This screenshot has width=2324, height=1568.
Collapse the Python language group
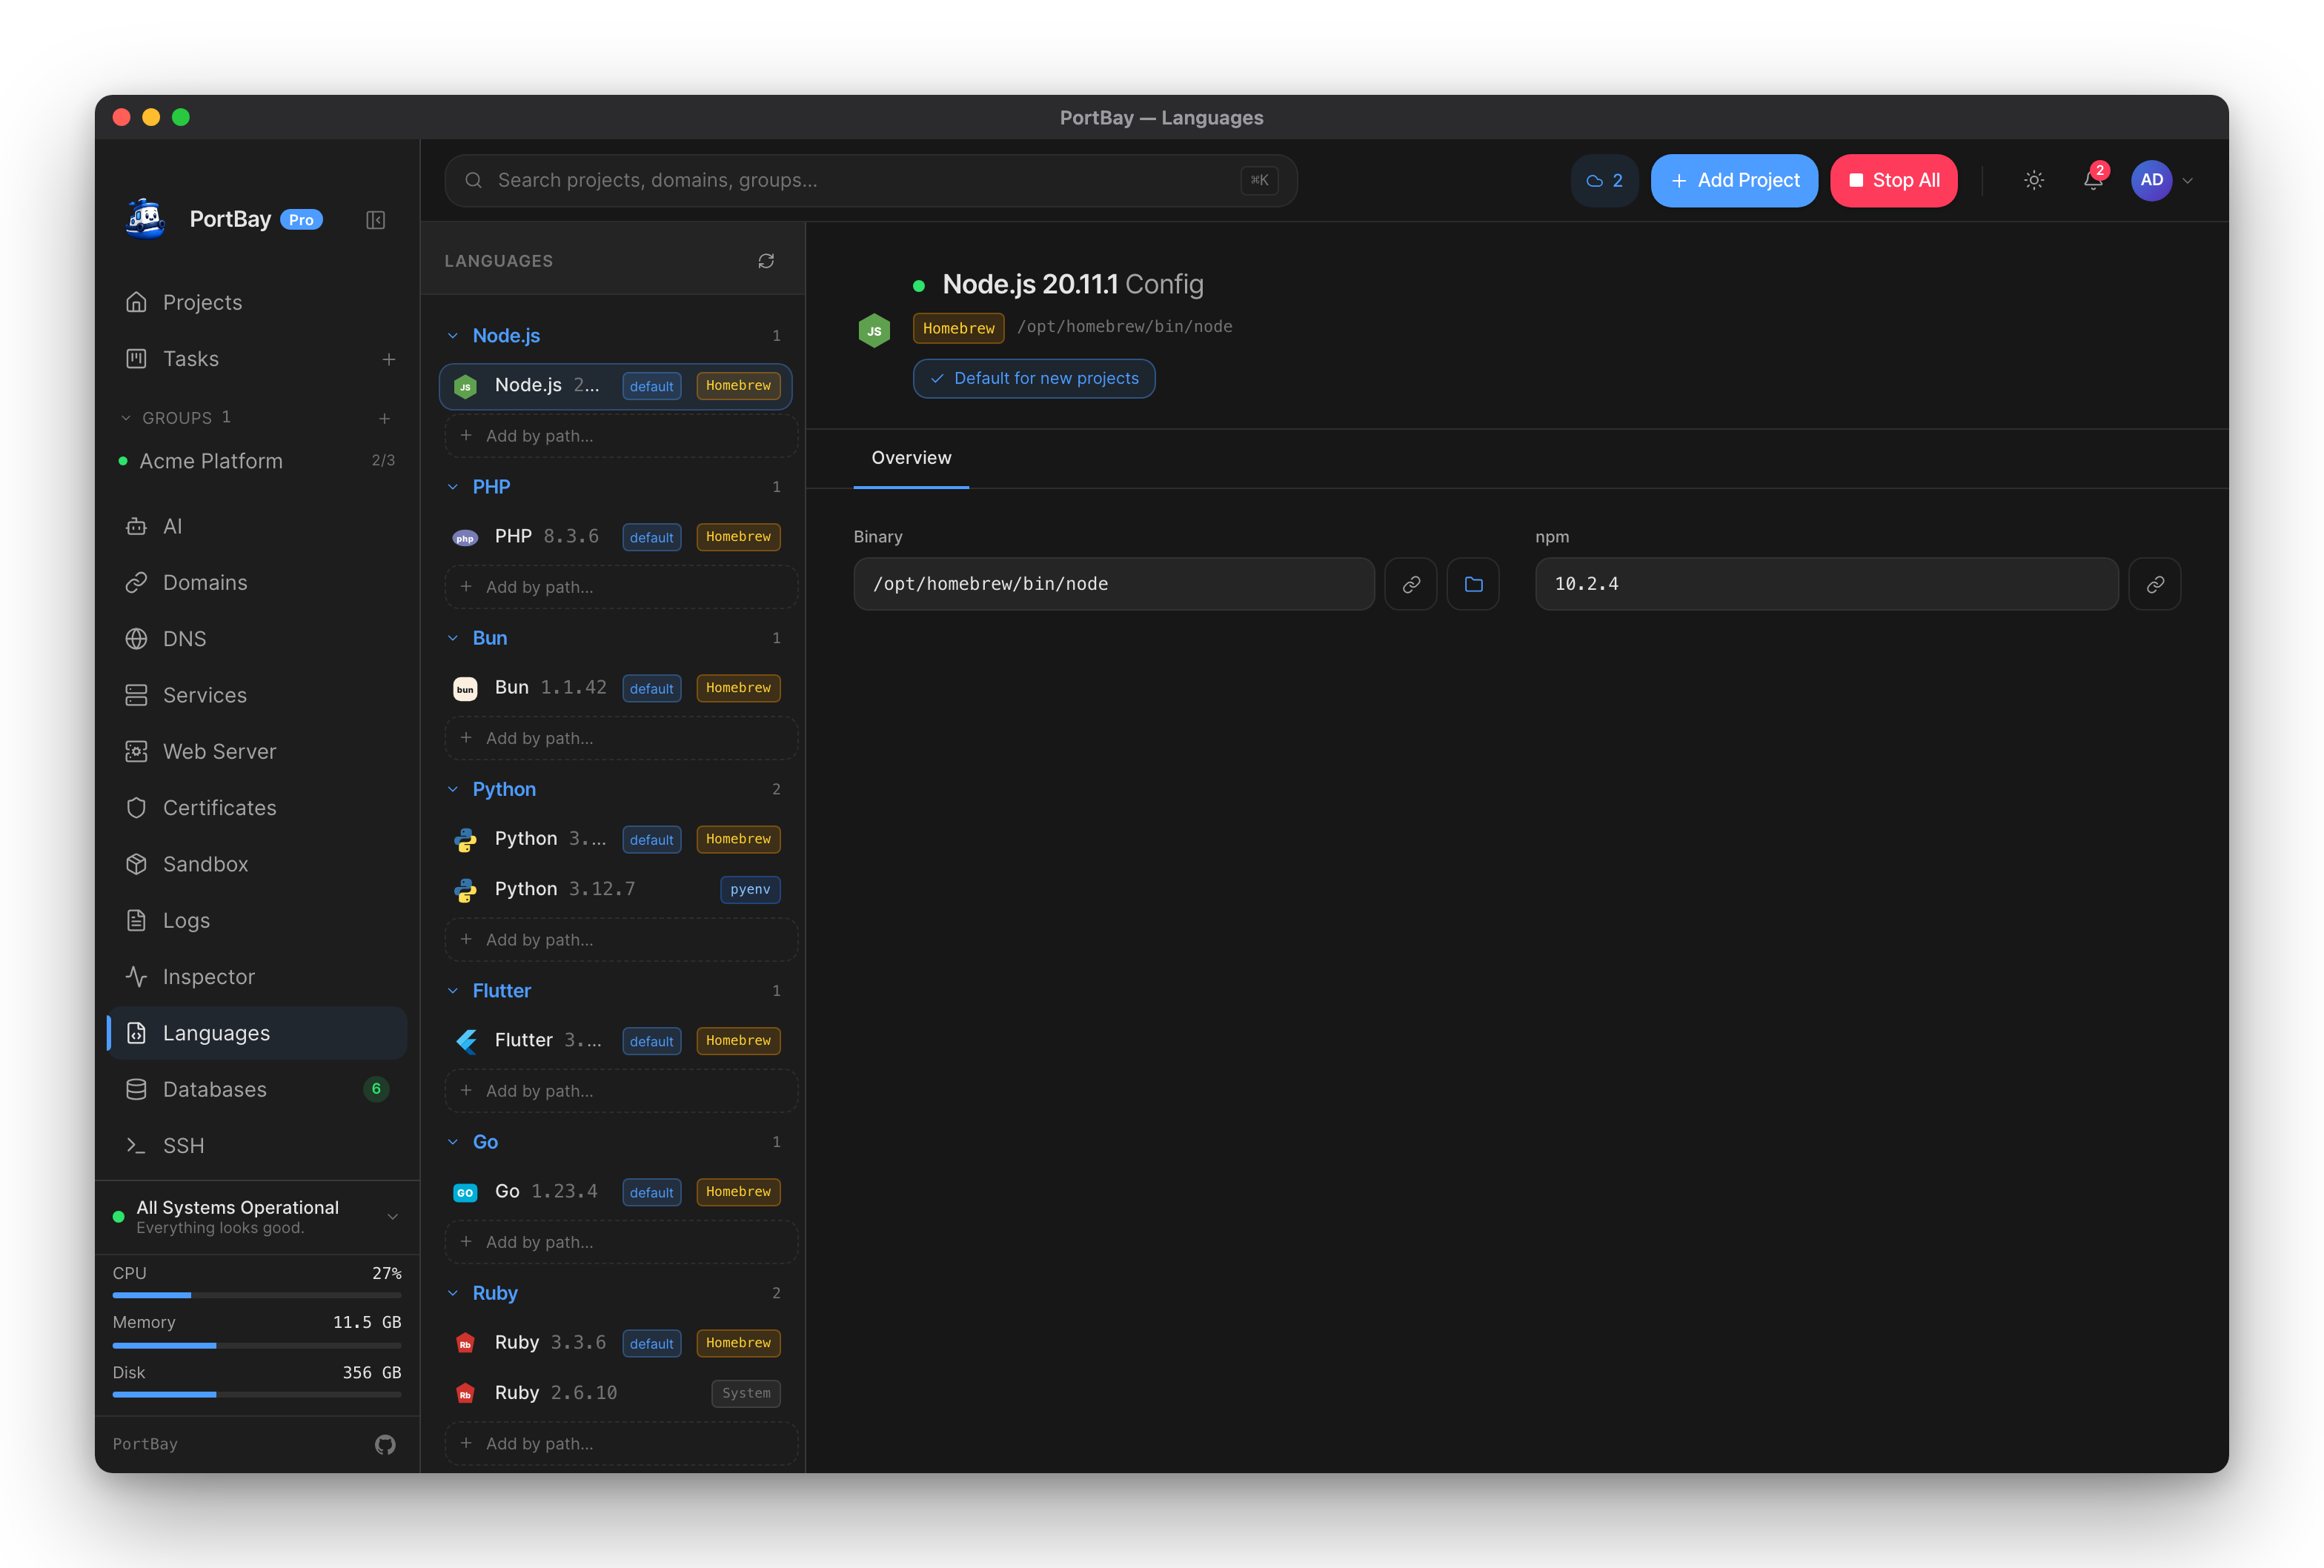click(x=453, y=789)
